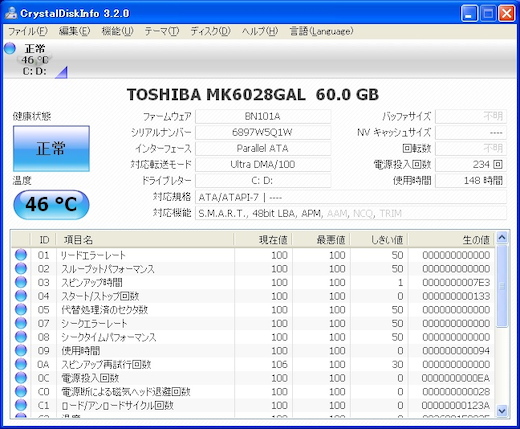The image size is (520, 429).
Task: Click the firmware field BN101A
Action: pyautogui.click(x=263, y=117)
